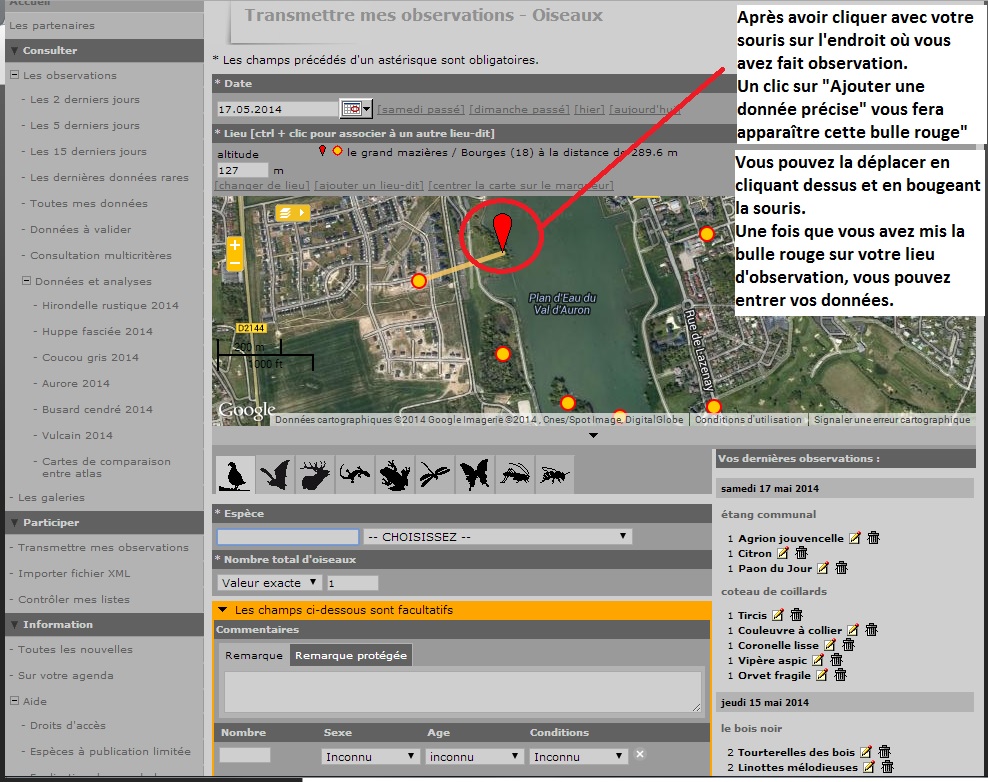Screen dimensions: 988x782
Task: Open the Conditions Inconnu dropdown
Action: pyautogui.click(x=578, y=756)
